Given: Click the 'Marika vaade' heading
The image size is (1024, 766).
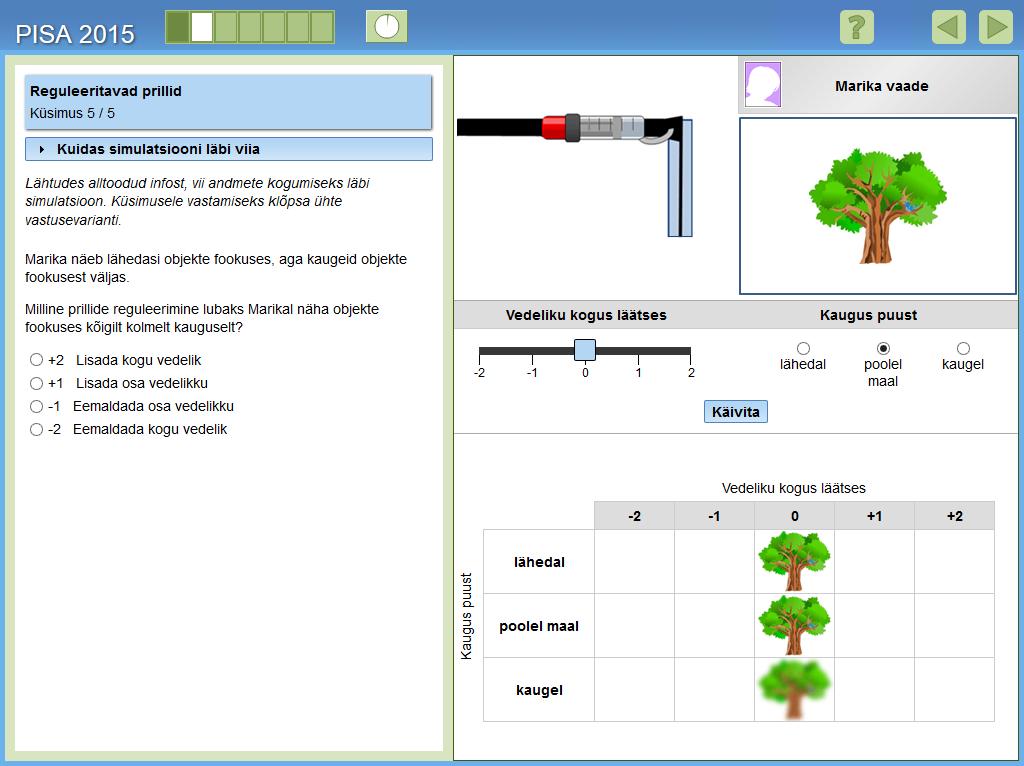Looking at the screenshot, I should click(x=881, y=86).
